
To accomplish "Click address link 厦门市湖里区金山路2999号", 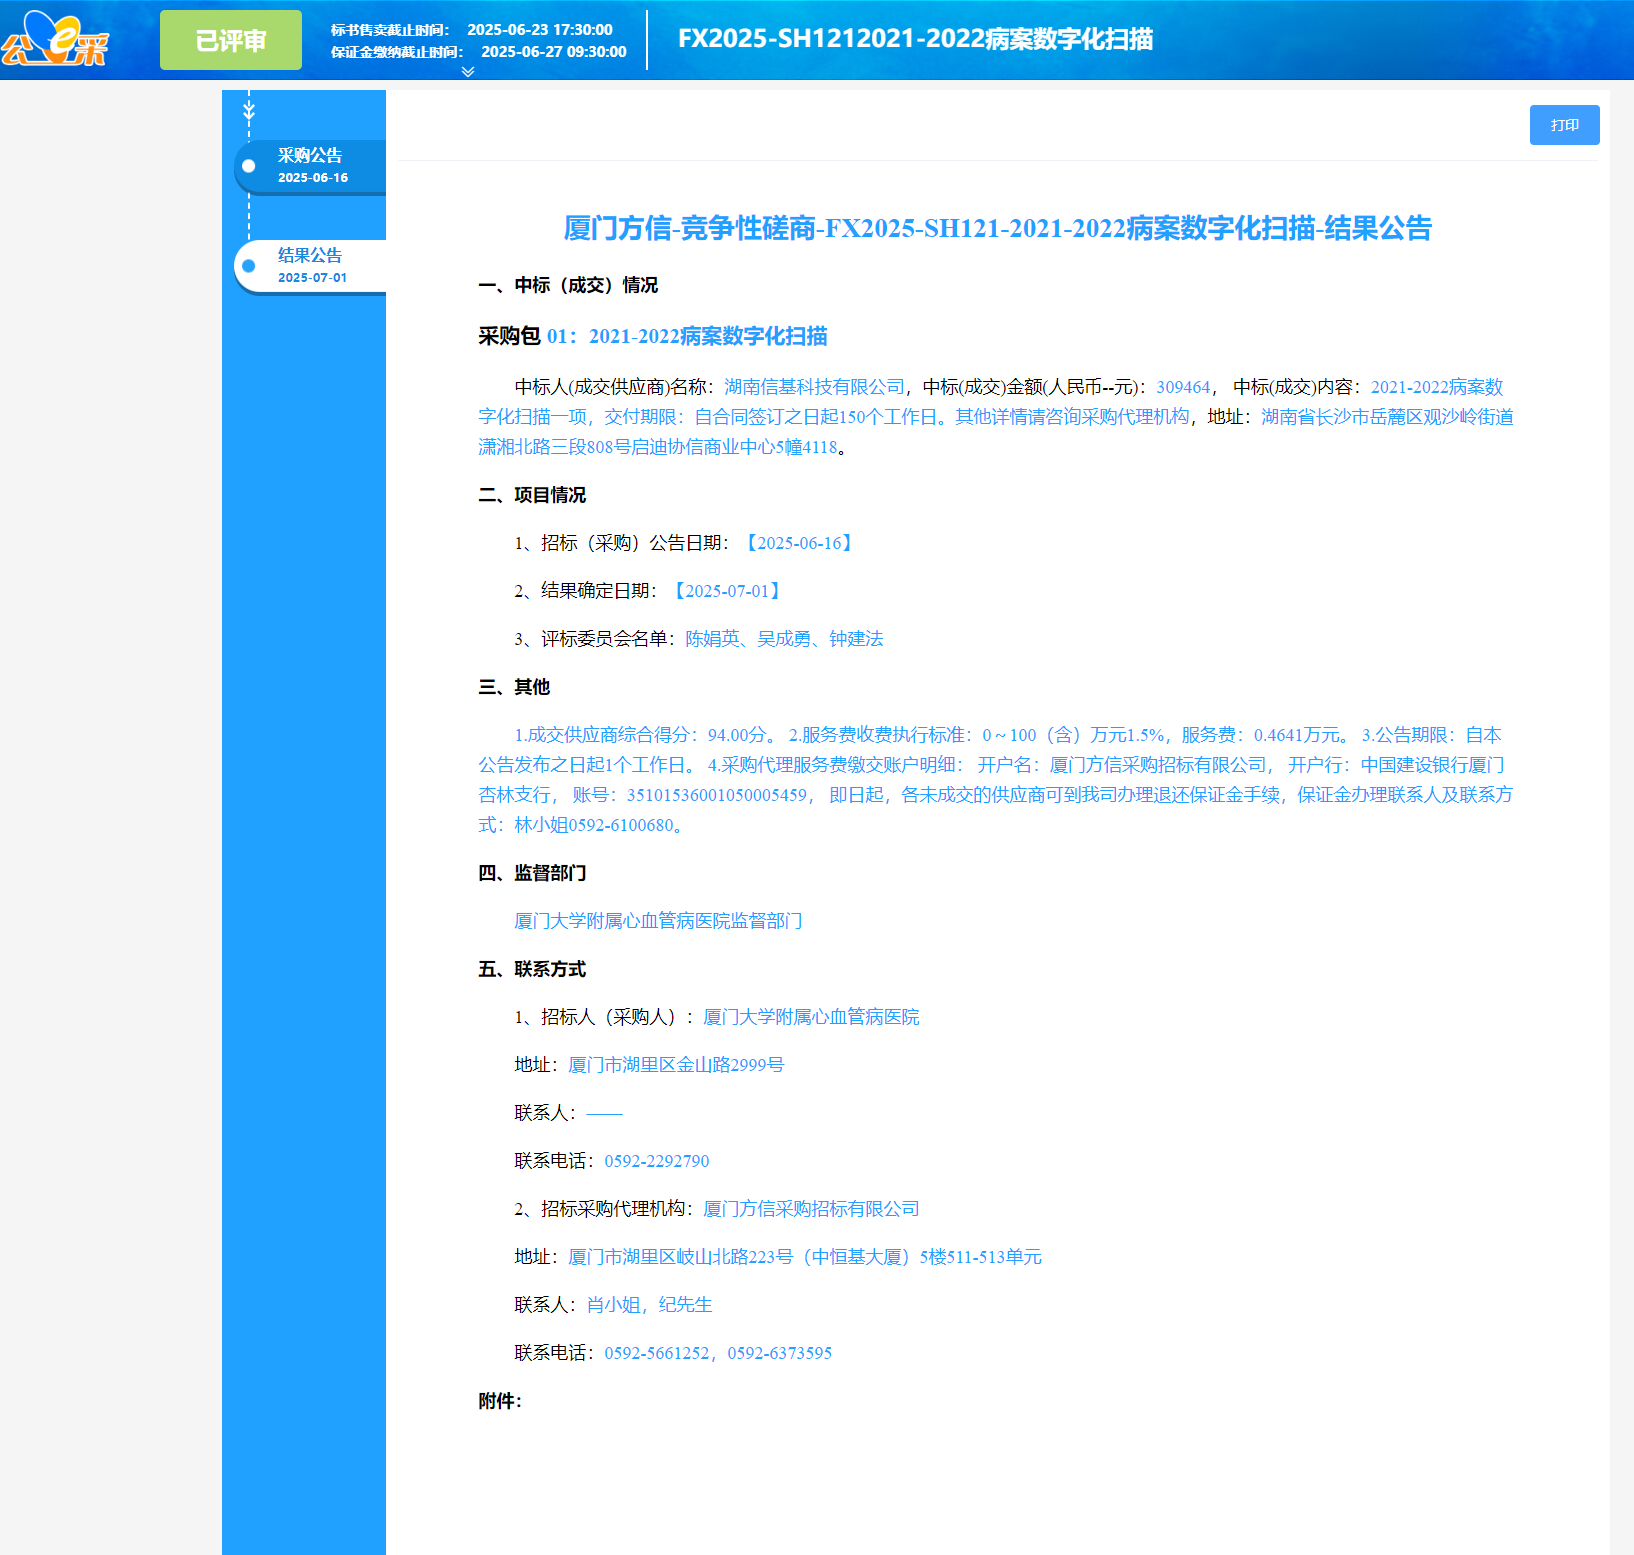I will (674, 1065).
